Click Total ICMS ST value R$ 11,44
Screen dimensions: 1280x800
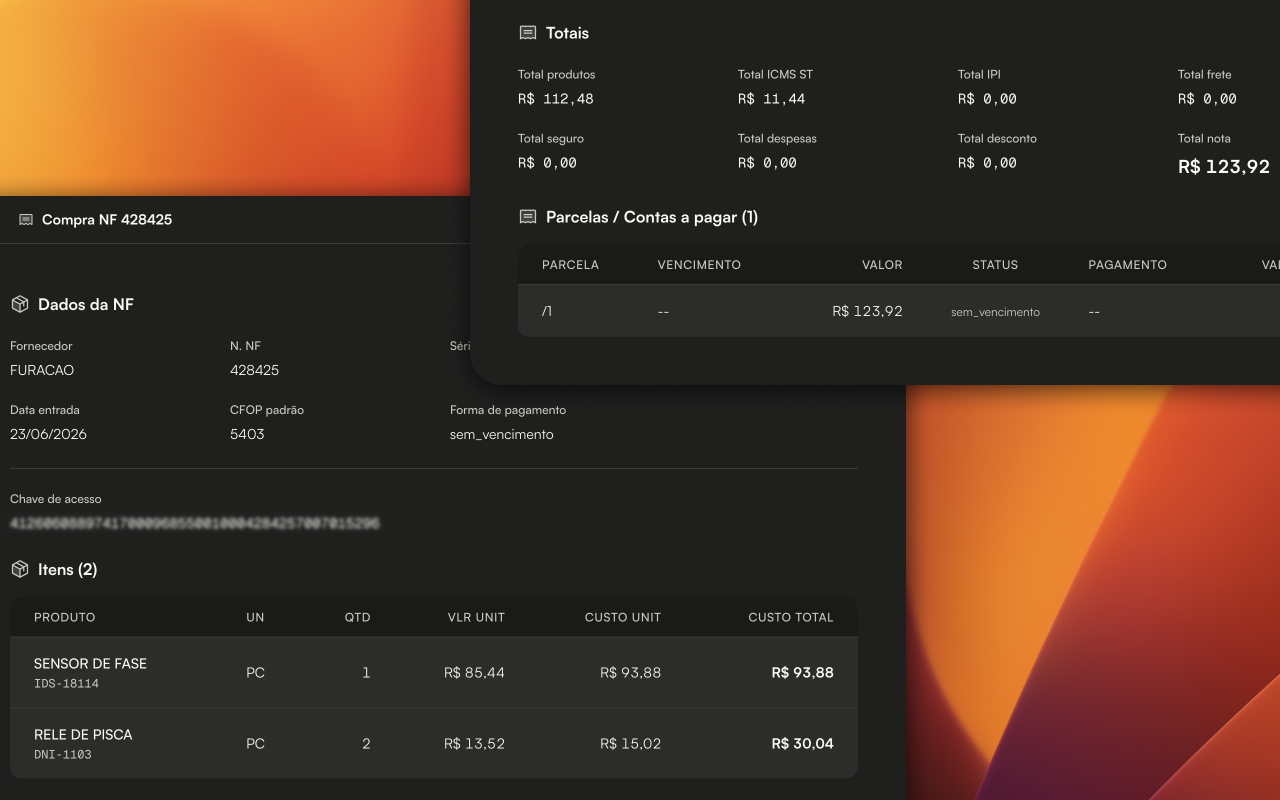coord(771,99)
